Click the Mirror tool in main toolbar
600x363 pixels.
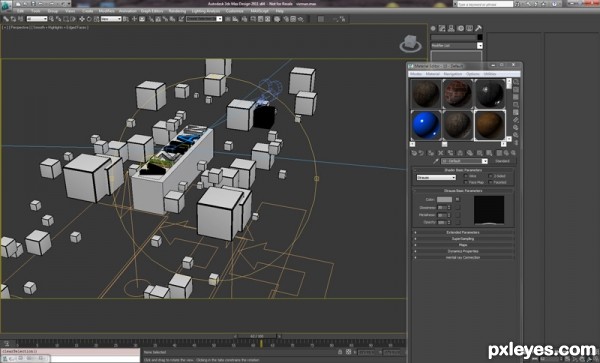click(x=228, y=19)
